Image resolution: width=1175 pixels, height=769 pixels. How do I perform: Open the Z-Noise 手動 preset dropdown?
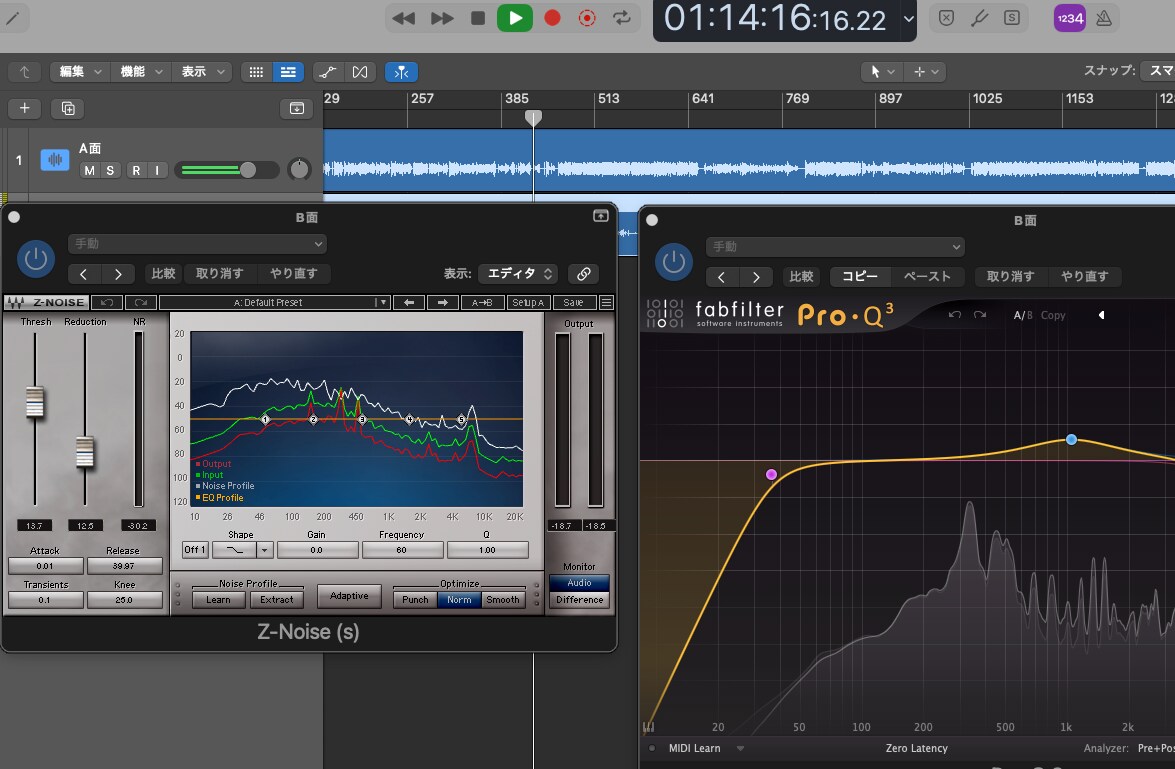point(198,244)
